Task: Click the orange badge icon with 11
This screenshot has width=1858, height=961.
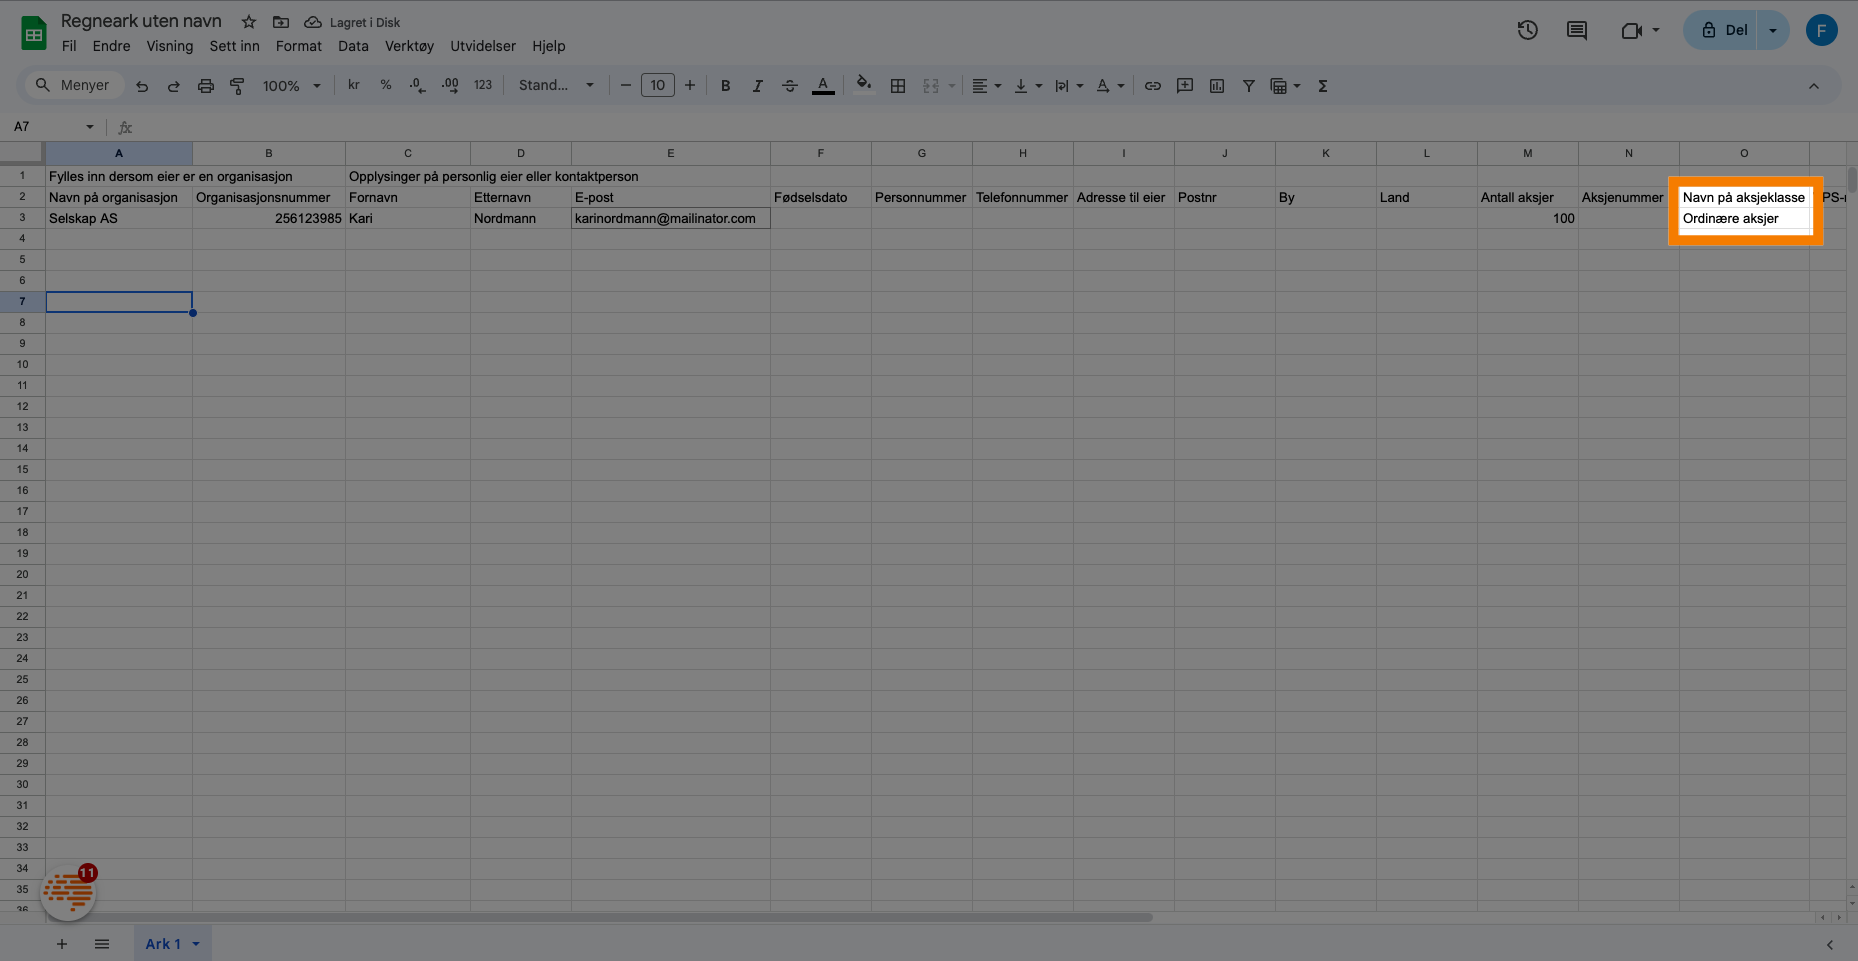Action: (68, 892)
